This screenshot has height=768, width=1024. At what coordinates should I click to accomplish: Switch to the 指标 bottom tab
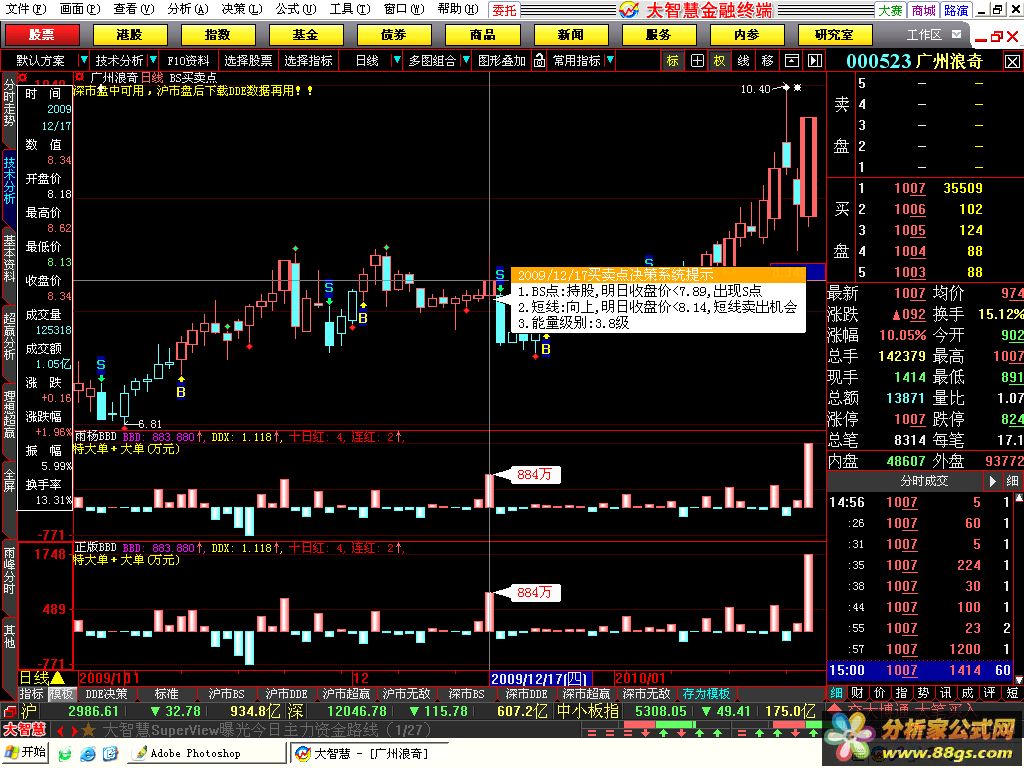[x=31, y=694]
